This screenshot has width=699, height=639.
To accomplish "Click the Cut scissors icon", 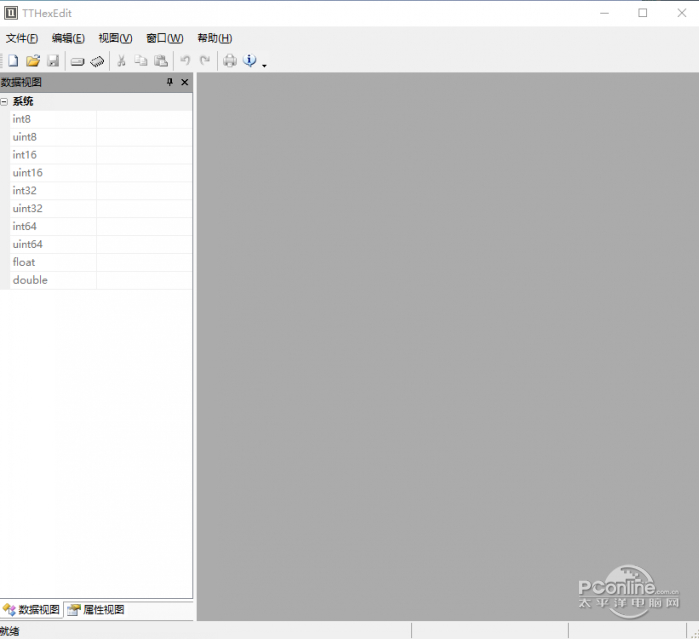I will click(x=121, y=61).
